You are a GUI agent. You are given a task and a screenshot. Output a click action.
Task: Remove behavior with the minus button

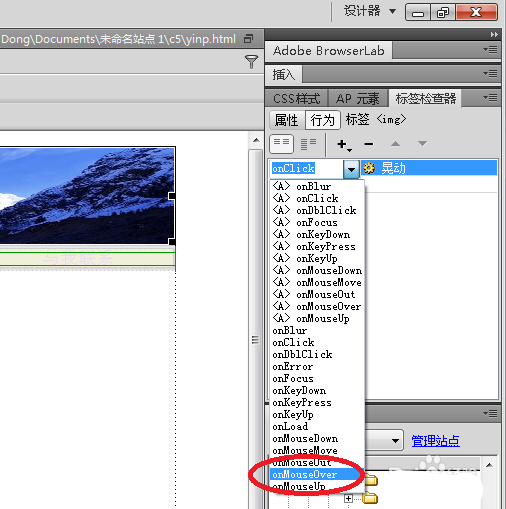pyautogui.click(x=369, y=144)
